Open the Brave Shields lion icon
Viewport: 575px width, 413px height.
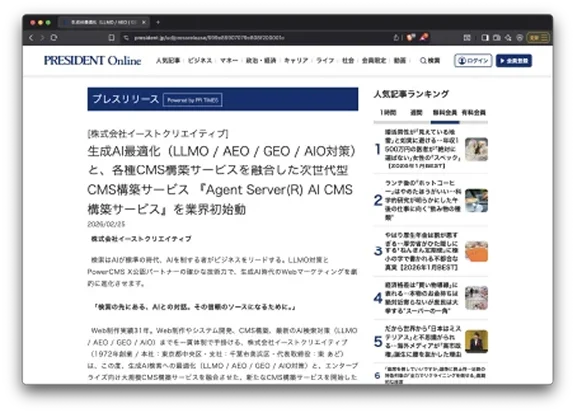click(x=411, y=37)
